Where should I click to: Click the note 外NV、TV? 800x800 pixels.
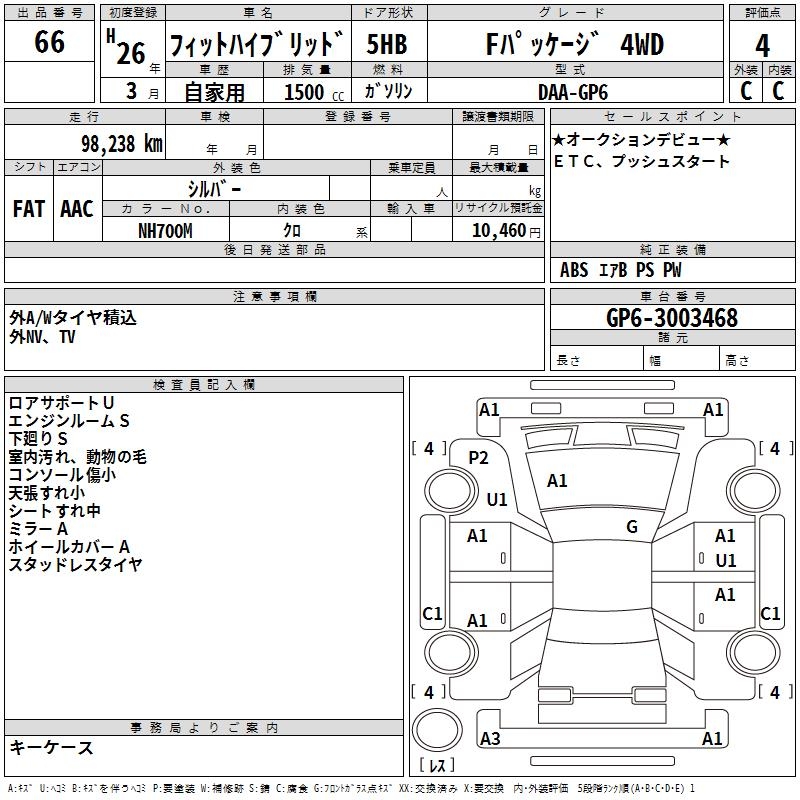coord(42,337)
